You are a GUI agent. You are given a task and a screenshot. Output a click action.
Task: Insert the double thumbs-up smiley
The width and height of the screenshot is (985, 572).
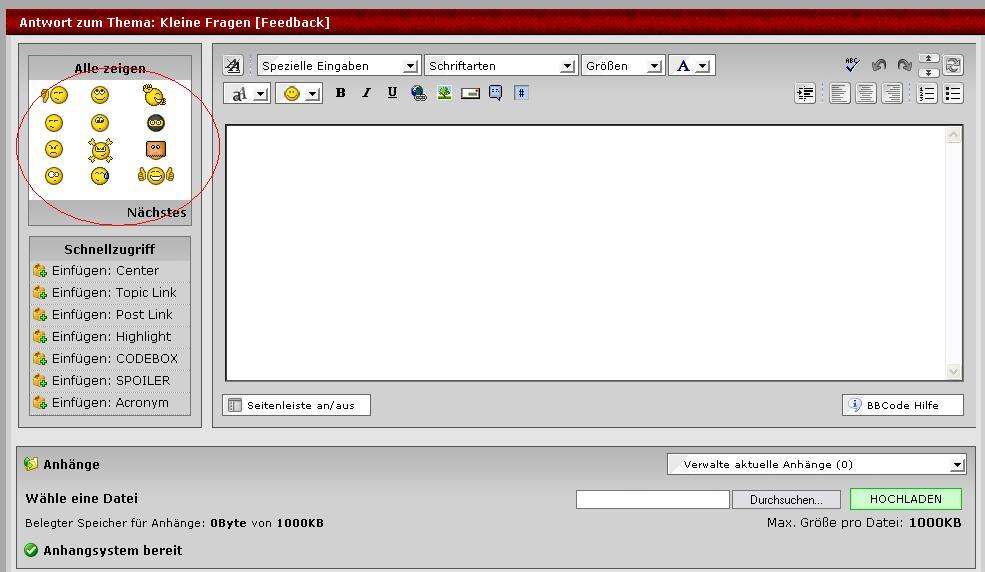pos(155,176)
